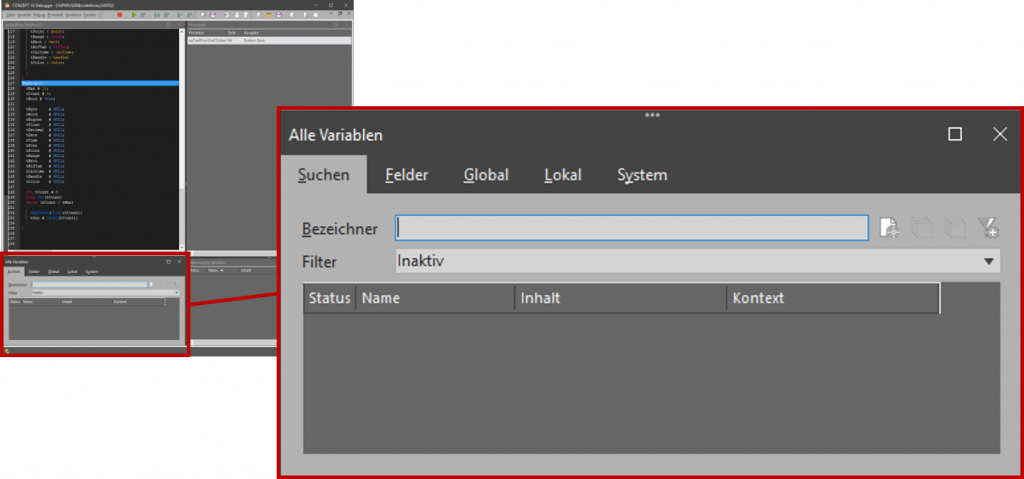Sort by the Name column header
The image size is (1024, 479).
(x=435, y=298)
